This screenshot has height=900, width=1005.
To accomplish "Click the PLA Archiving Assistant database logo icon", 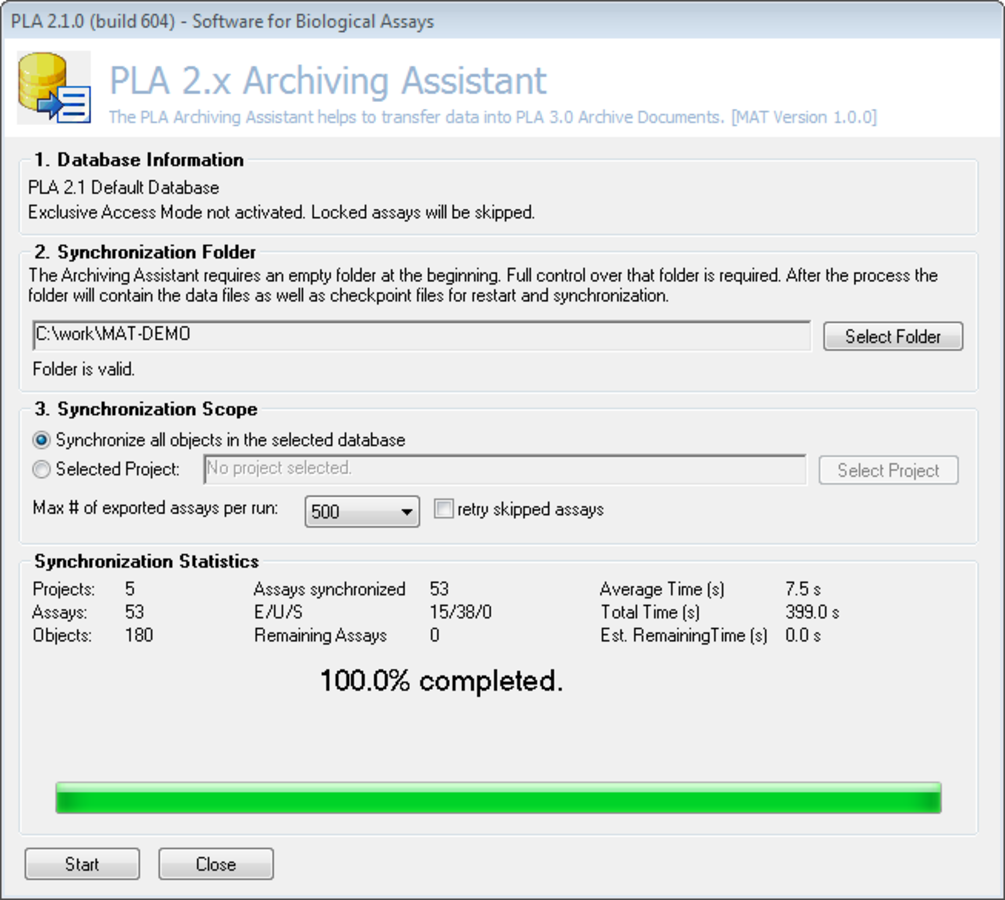I will click(53, 87).
